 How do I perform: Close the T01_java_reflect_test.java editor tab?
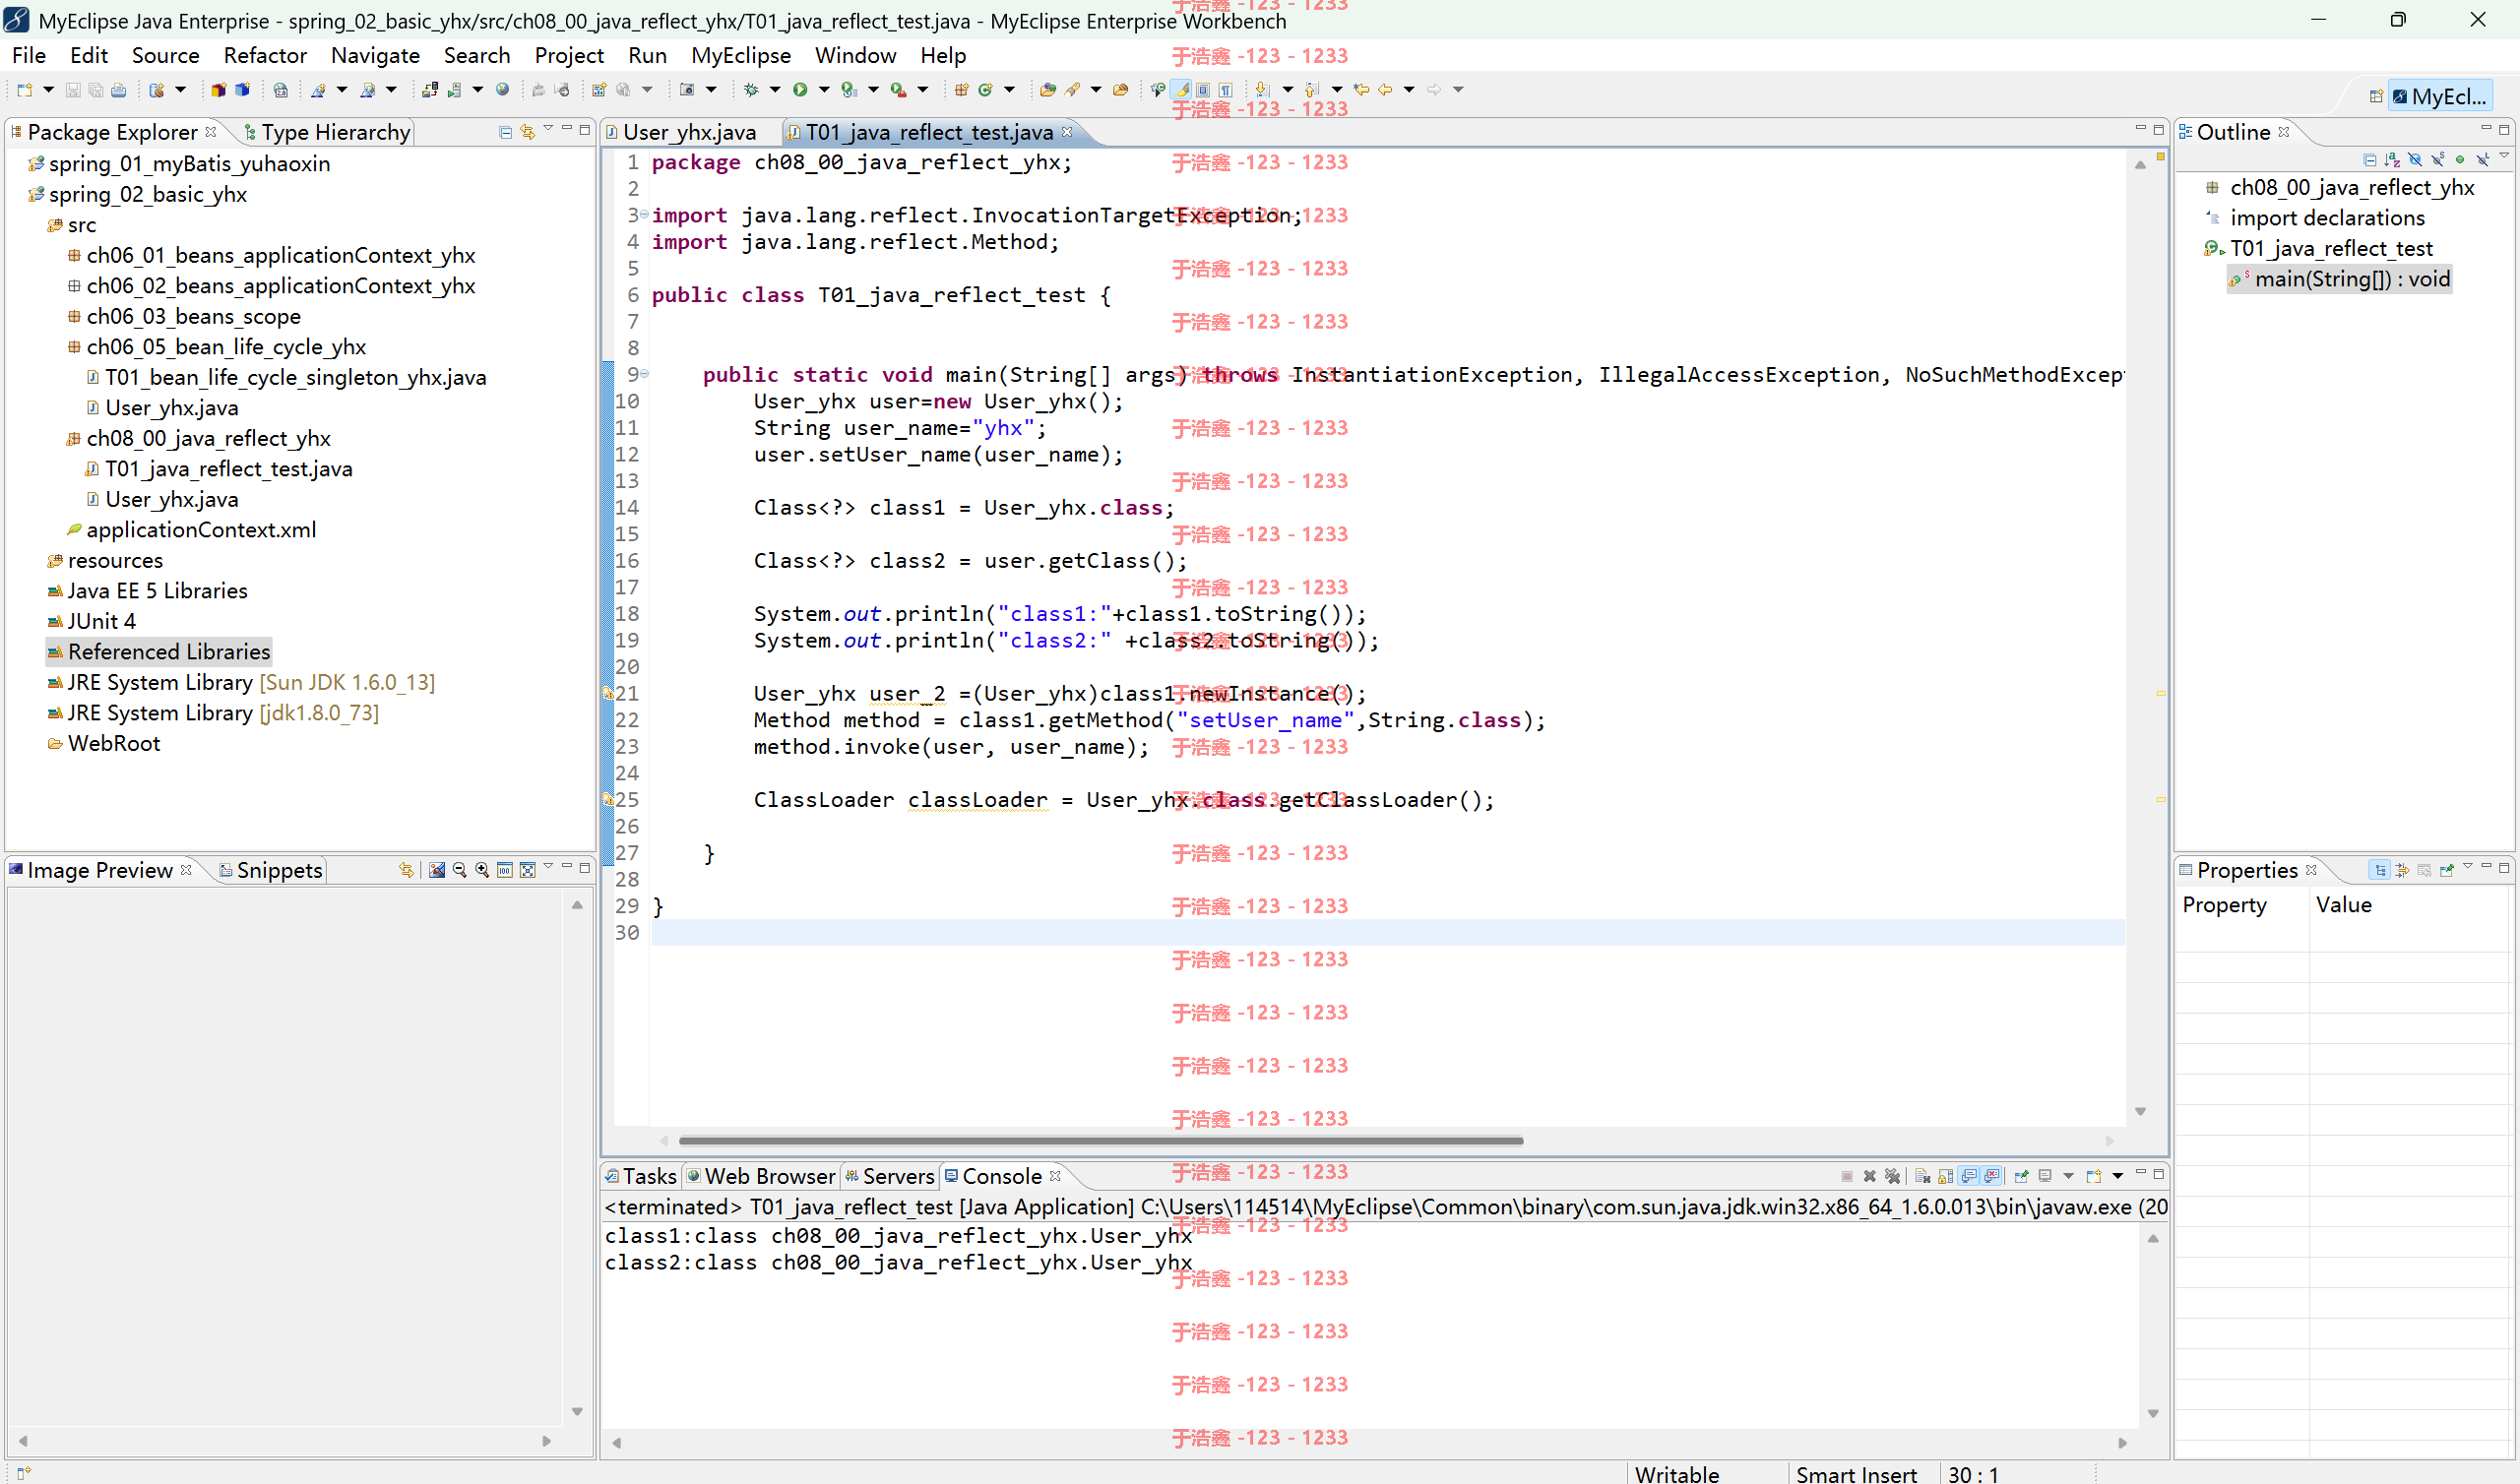[1067, 132]
